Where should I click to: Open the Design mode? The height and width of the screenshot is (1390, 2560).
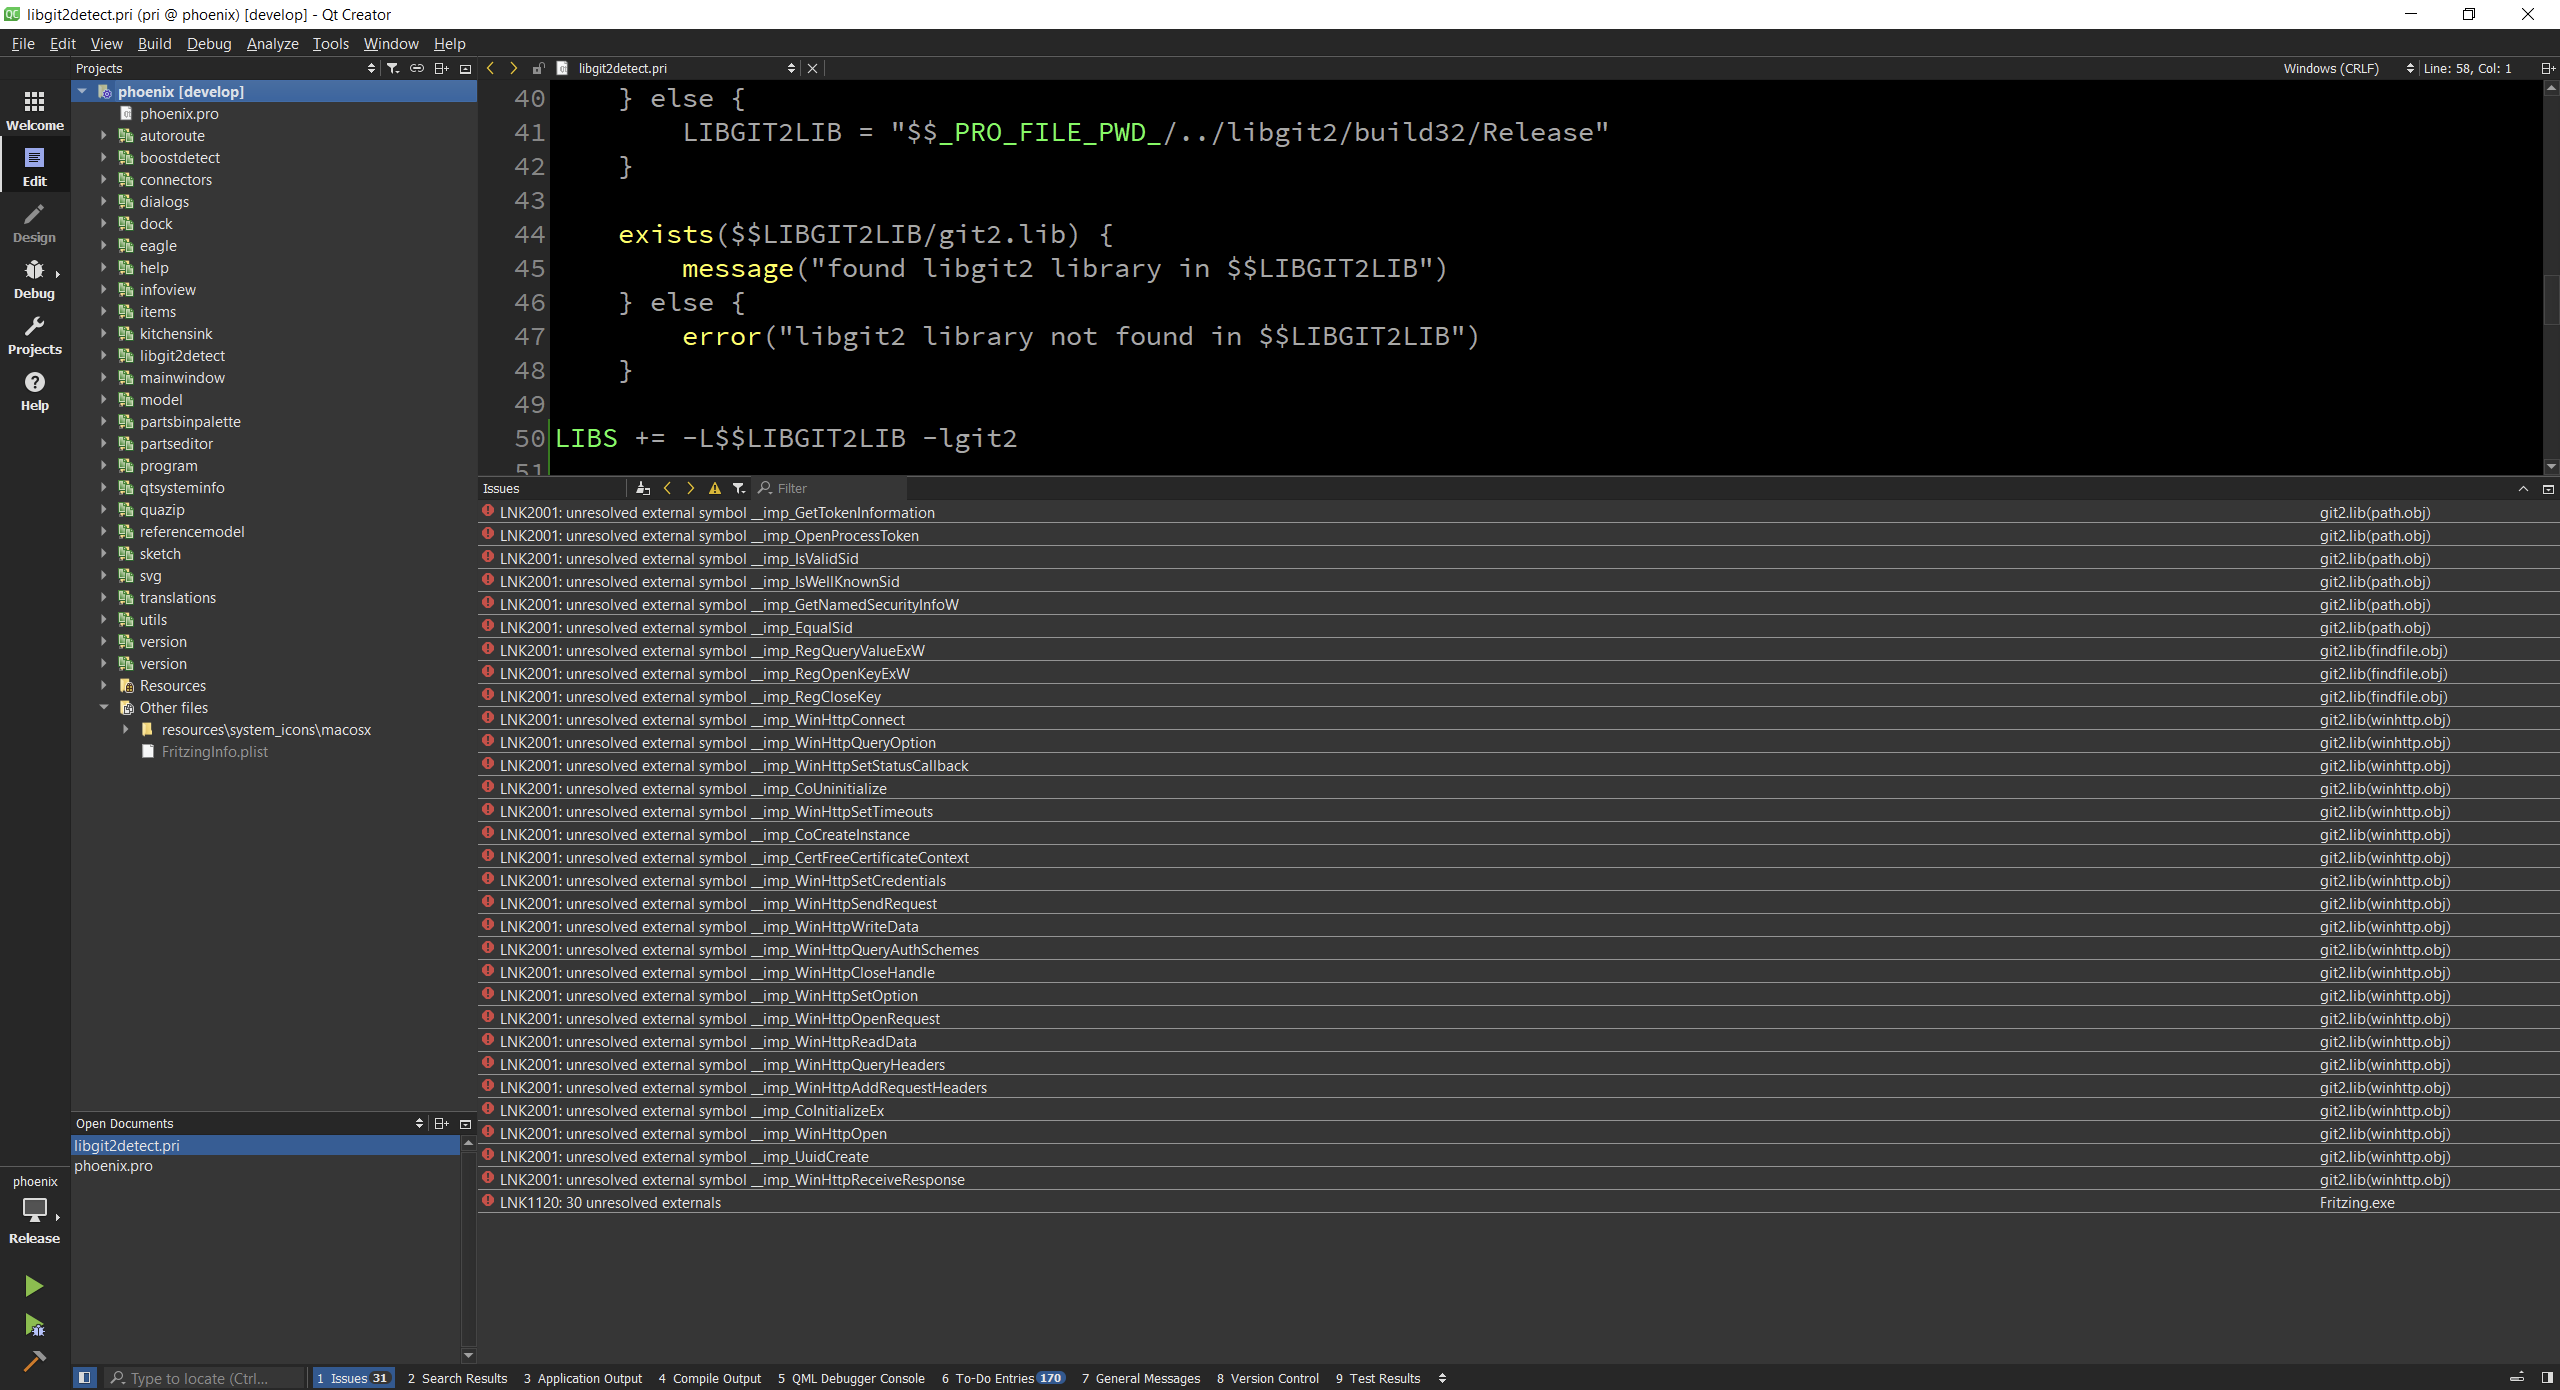tap(35, 223)
